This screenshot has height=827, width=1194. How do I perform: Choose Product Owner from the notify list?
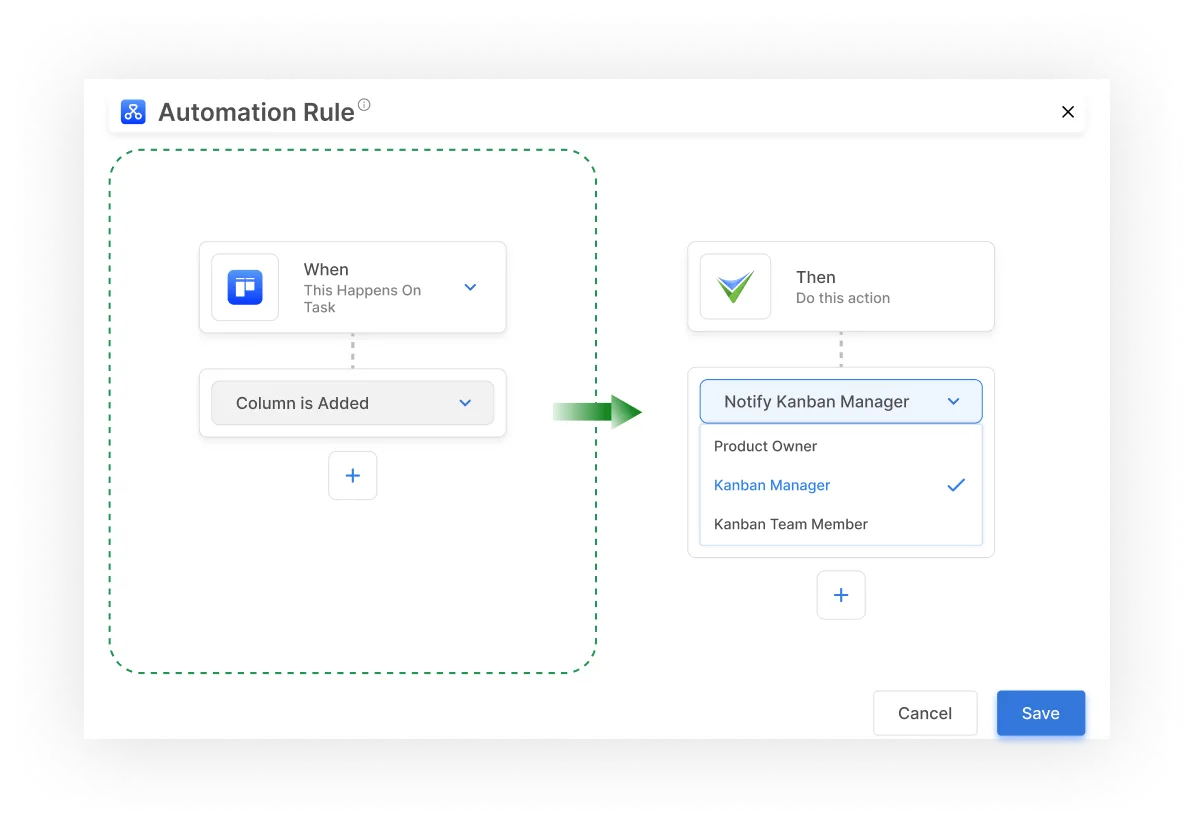coord(765,446)
